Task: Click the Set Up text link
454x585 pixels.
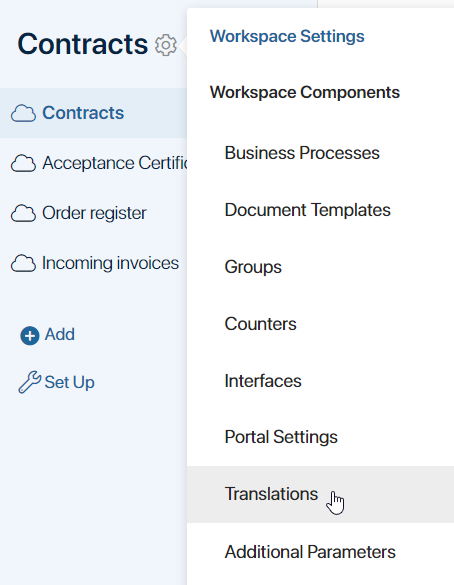Action: (x=69, y=383)
